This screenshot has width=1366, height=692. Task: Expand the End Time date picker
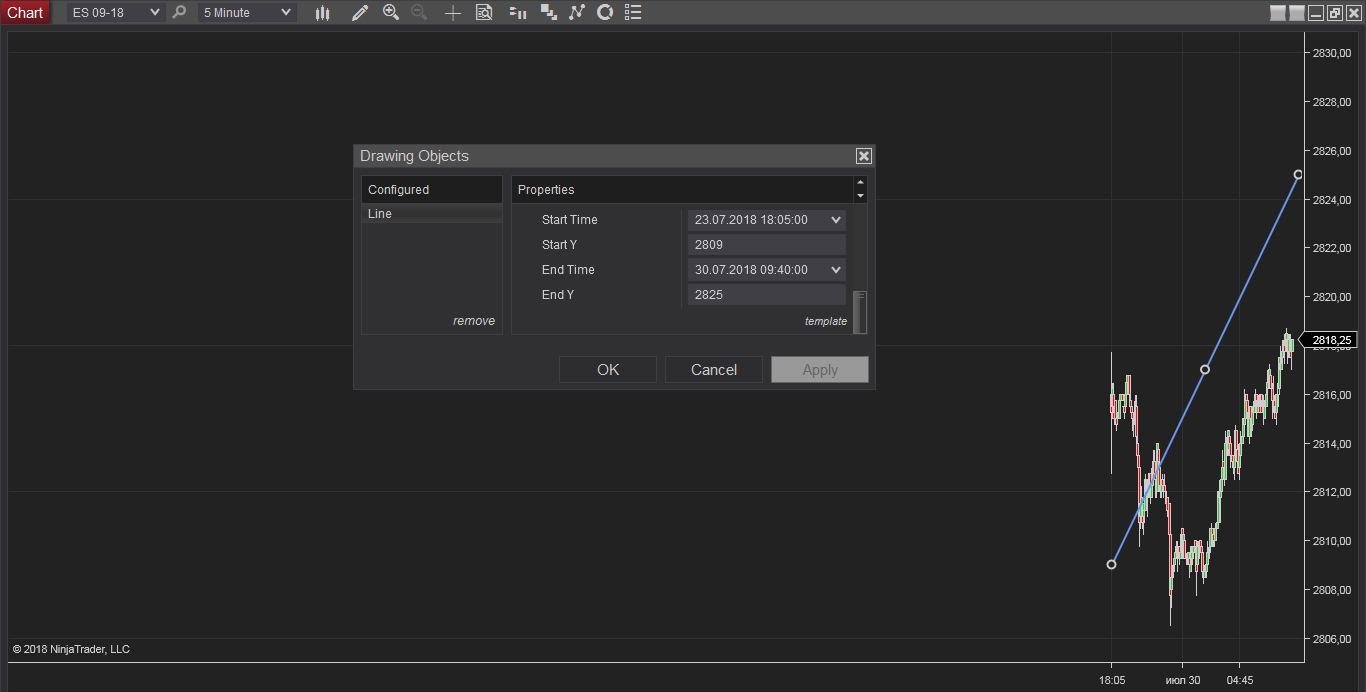[836, 270]
